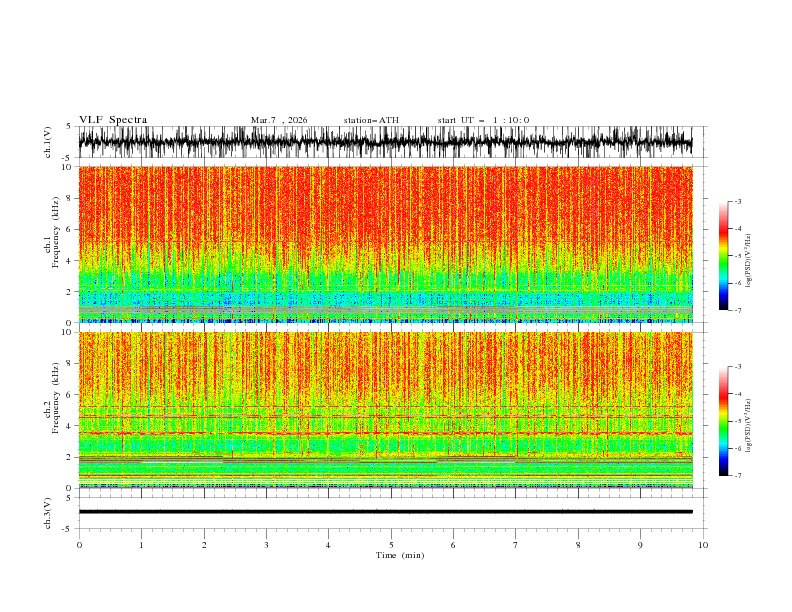The image size is (792, 612).
Task: Click the ch.2 frequency tick label "4"
Action: click(x=69, y=426)
